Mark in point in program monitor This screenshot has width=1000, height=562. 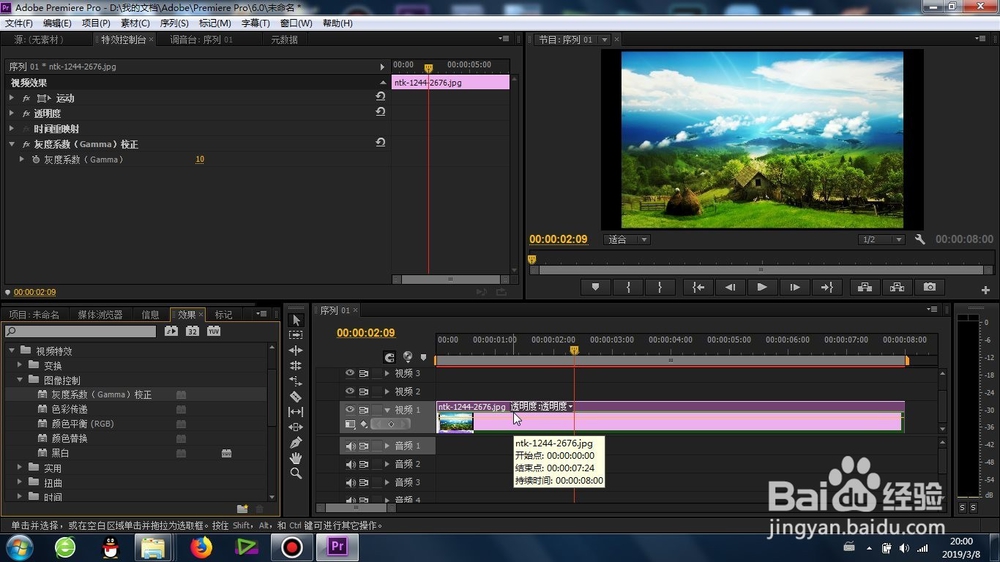pyautogui.click(x=628, y=288)
